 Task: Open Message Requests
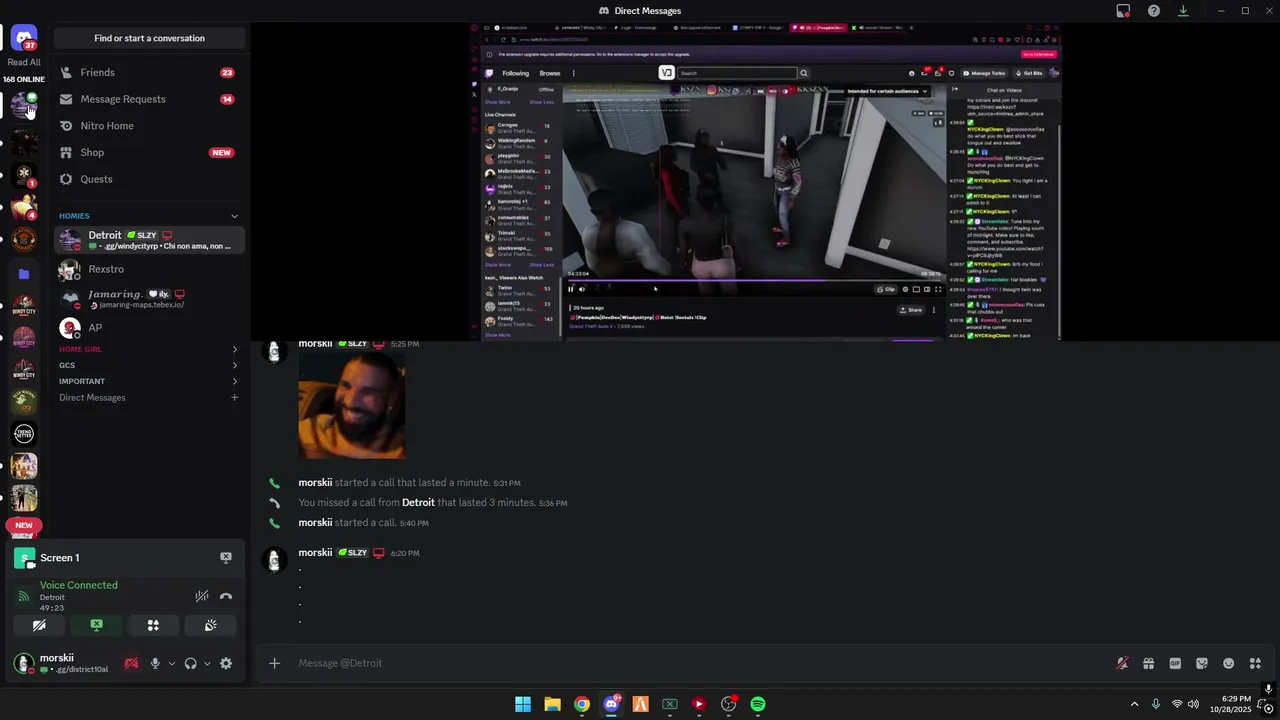point(149,99)
